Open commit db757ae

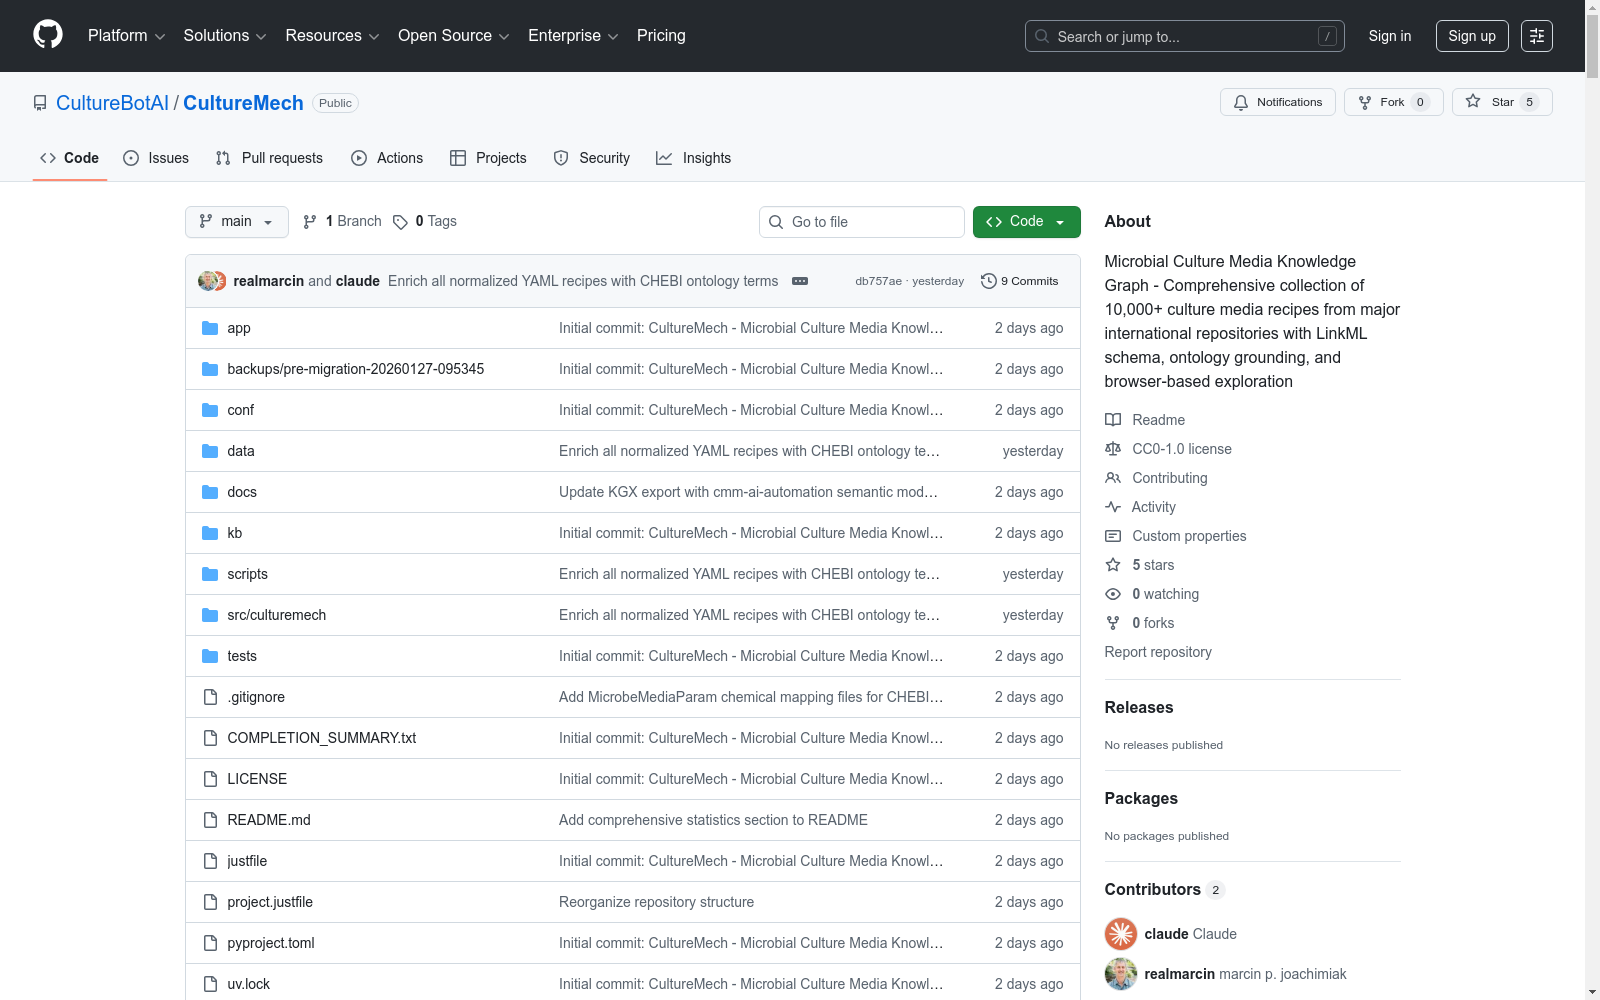(878, 281)
